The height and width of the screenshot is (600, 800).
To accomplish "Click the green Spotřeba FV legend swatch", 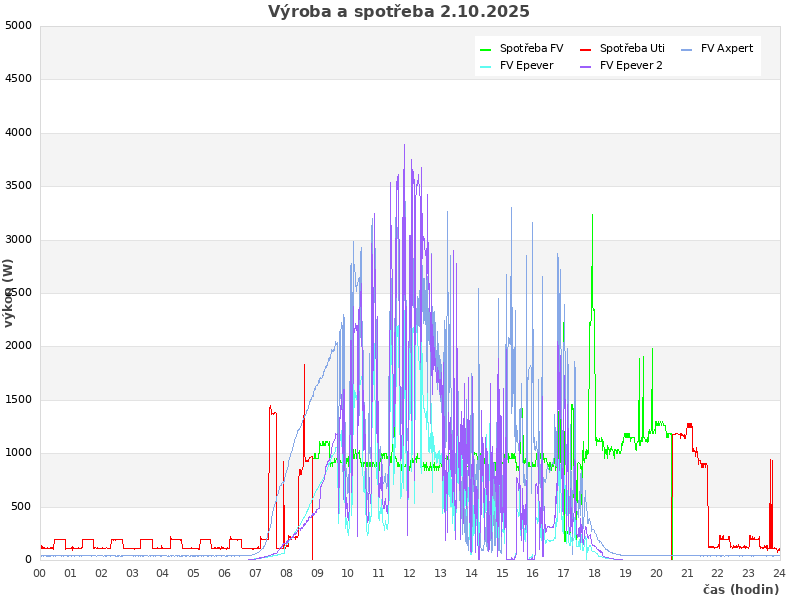I will click(x=486, y=49).
